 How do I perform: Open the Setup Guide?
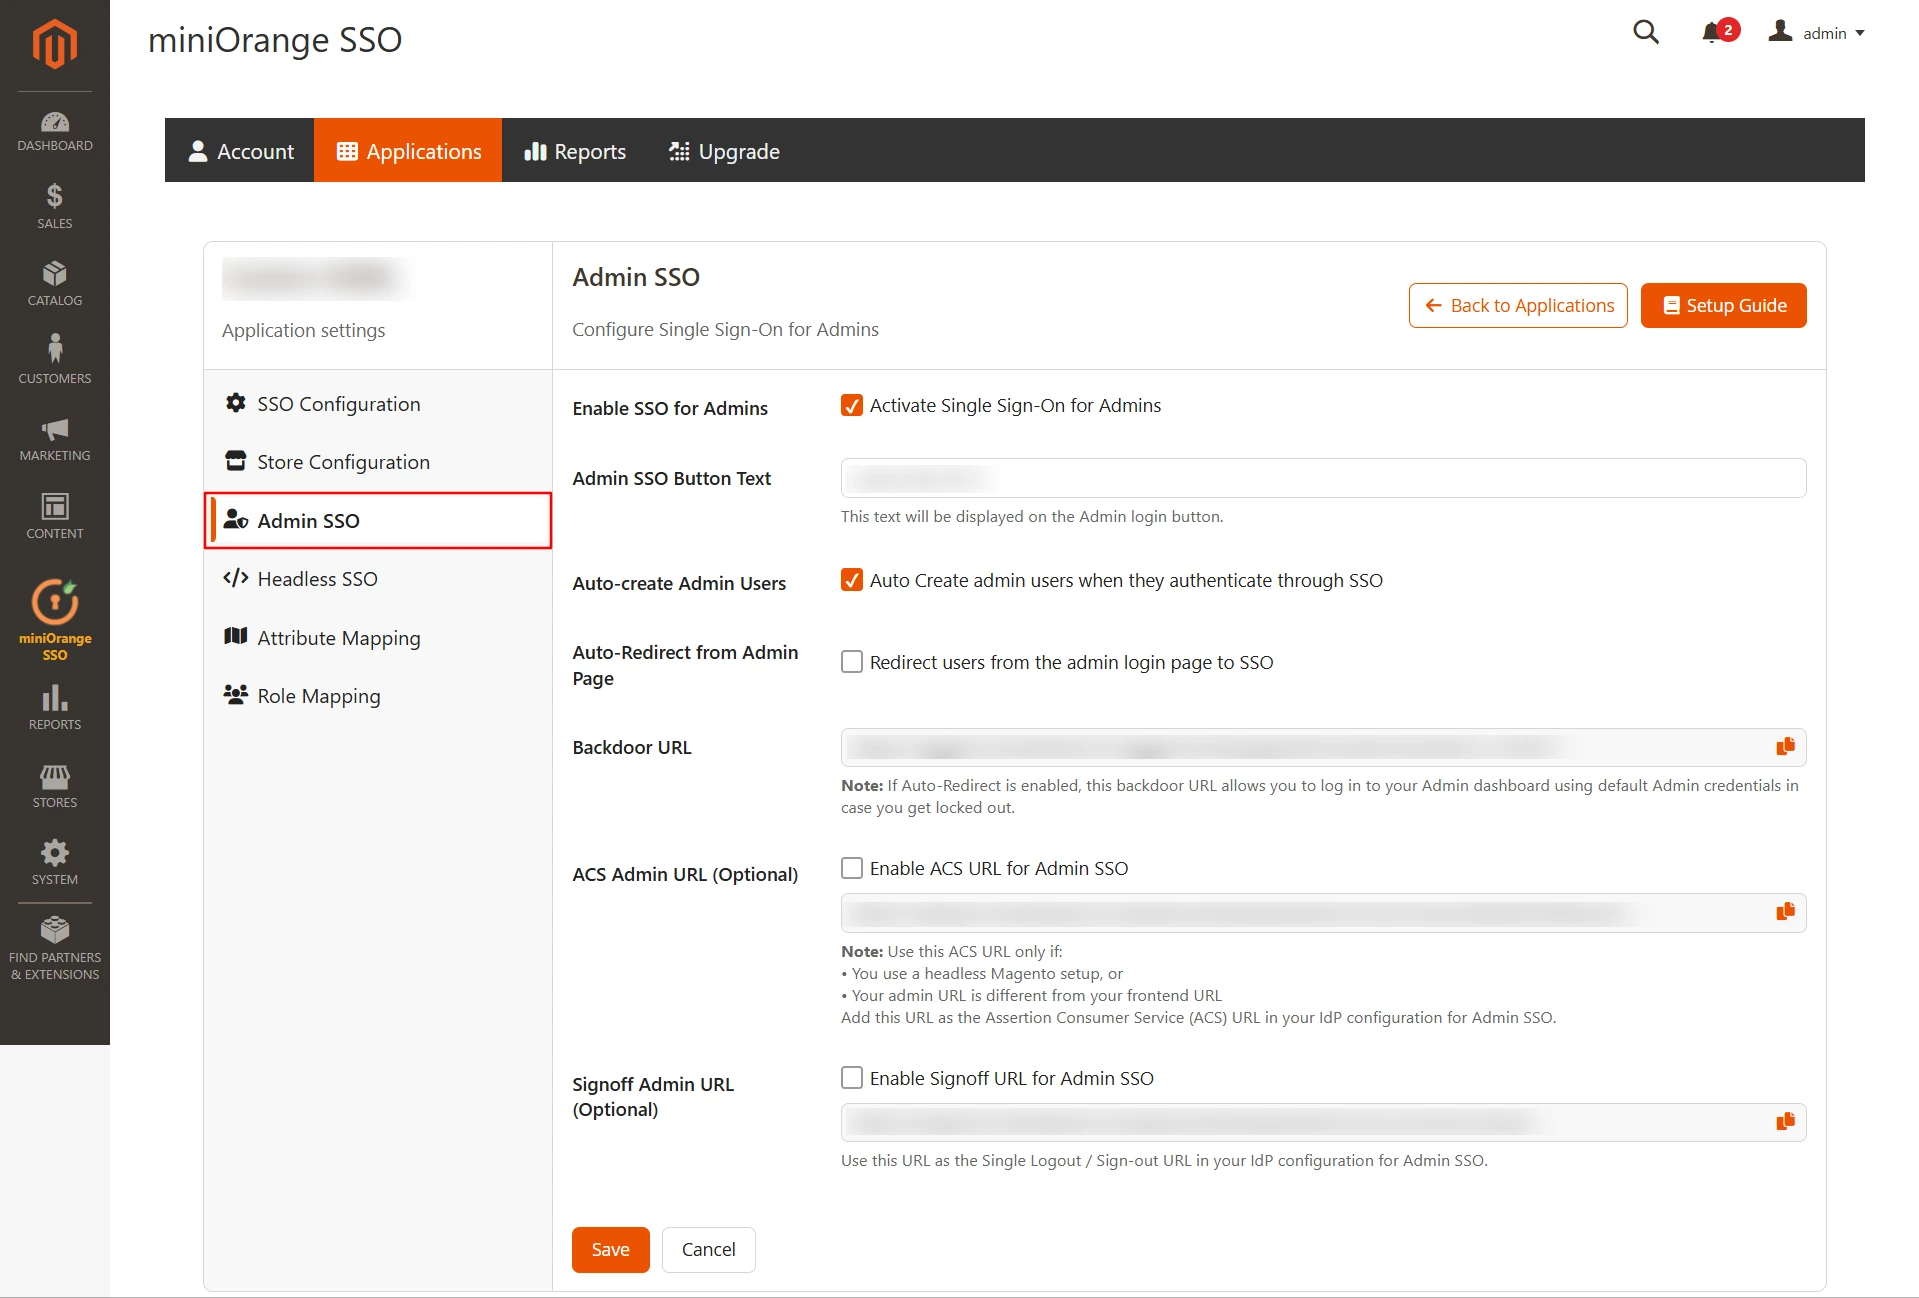coord(1724,305)
